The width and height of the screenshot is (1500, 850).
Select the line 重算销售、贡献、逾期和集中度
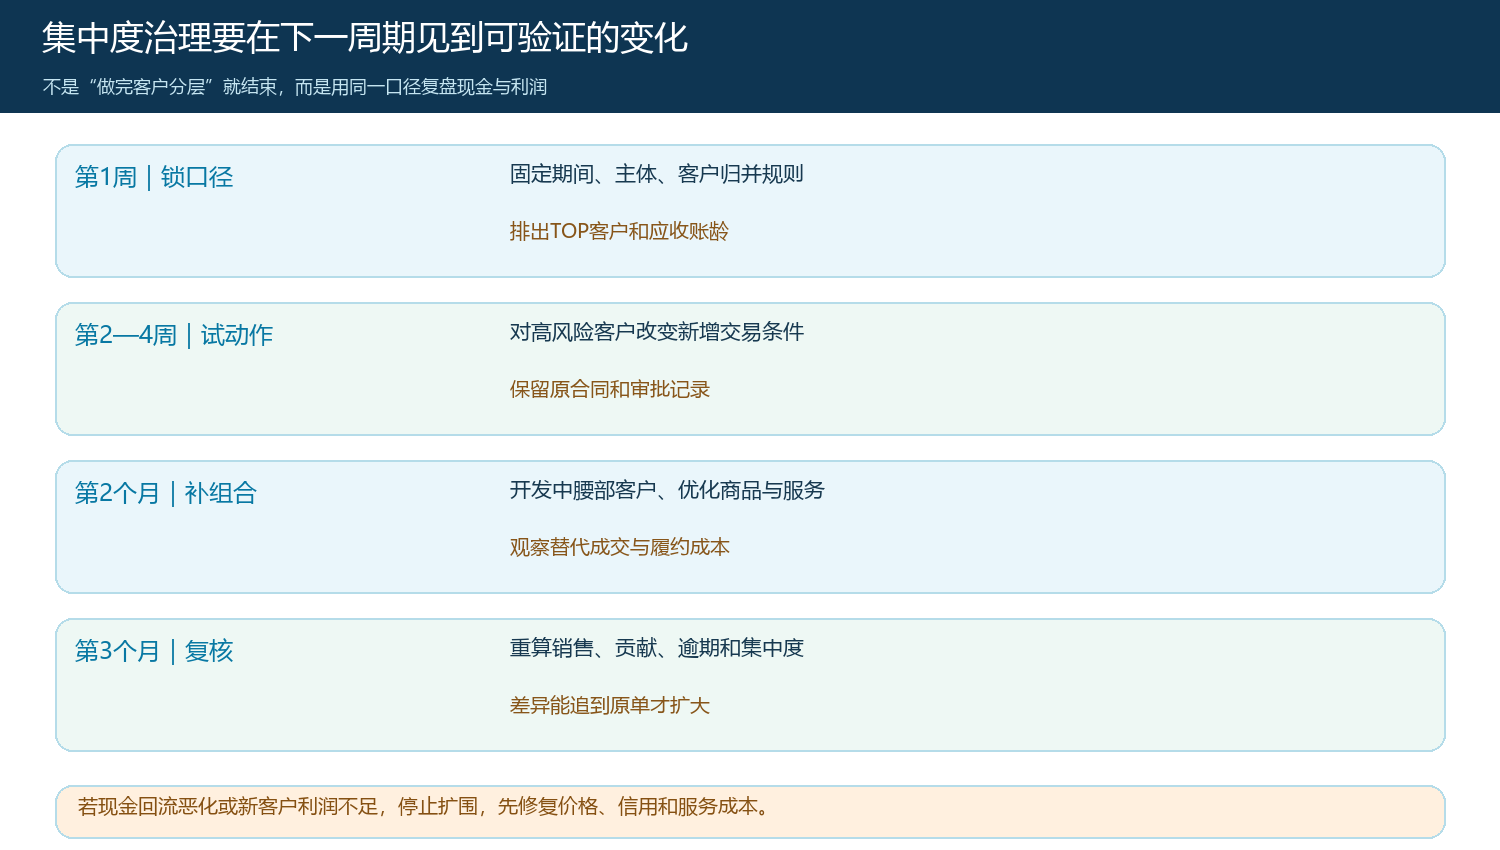coord(657,648)
